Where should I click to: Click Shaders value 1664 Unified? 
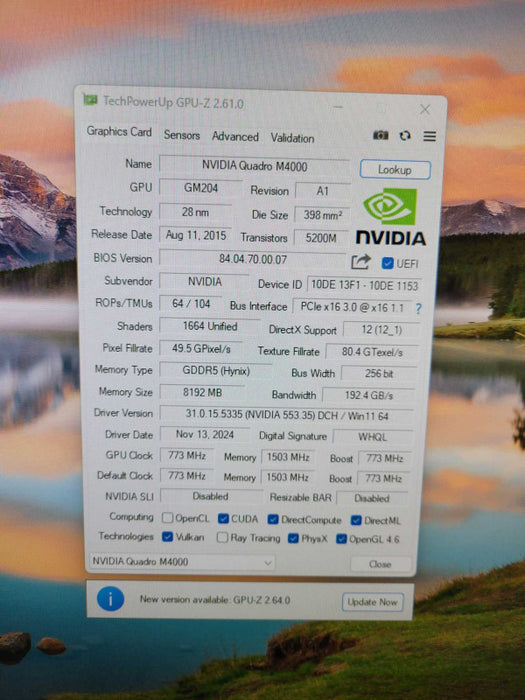point(210,326)
